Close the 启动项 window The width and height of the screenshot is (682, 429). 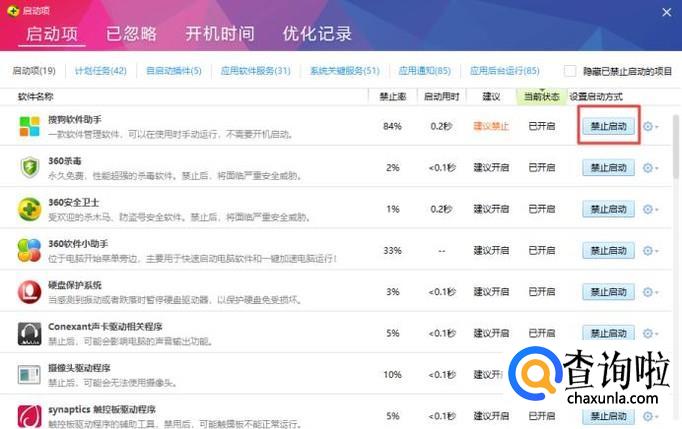(666, 12)
